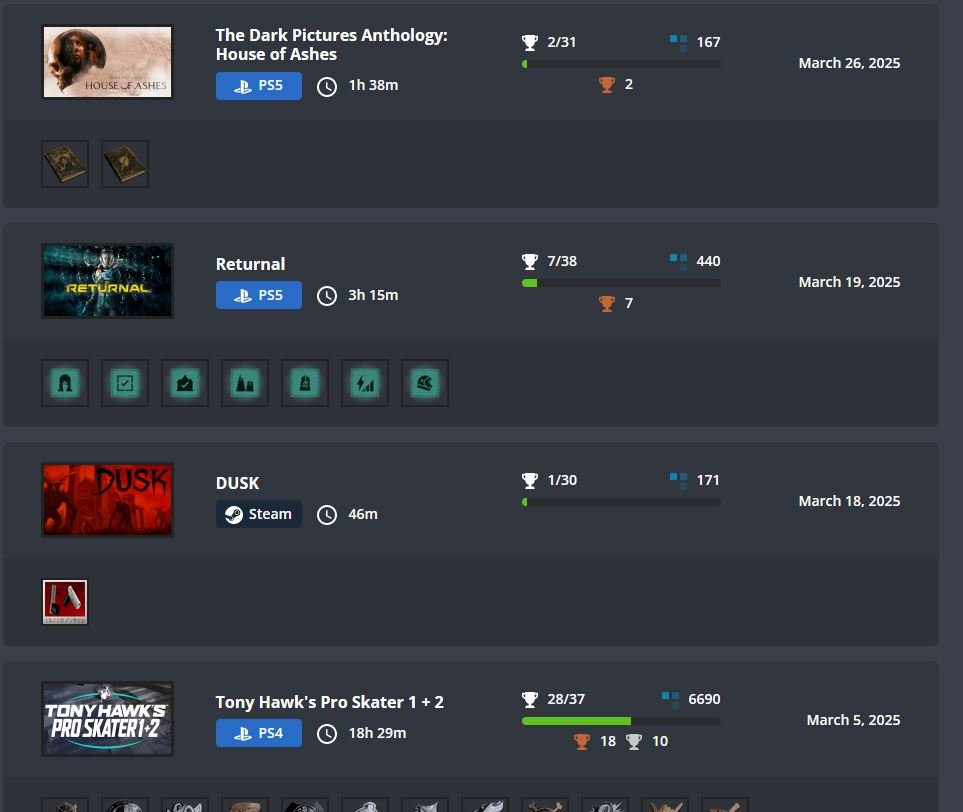Click Tony Hawk's silver trophy icon beside 10
This screenshot has width=963, height=812.
coord(634,741)
